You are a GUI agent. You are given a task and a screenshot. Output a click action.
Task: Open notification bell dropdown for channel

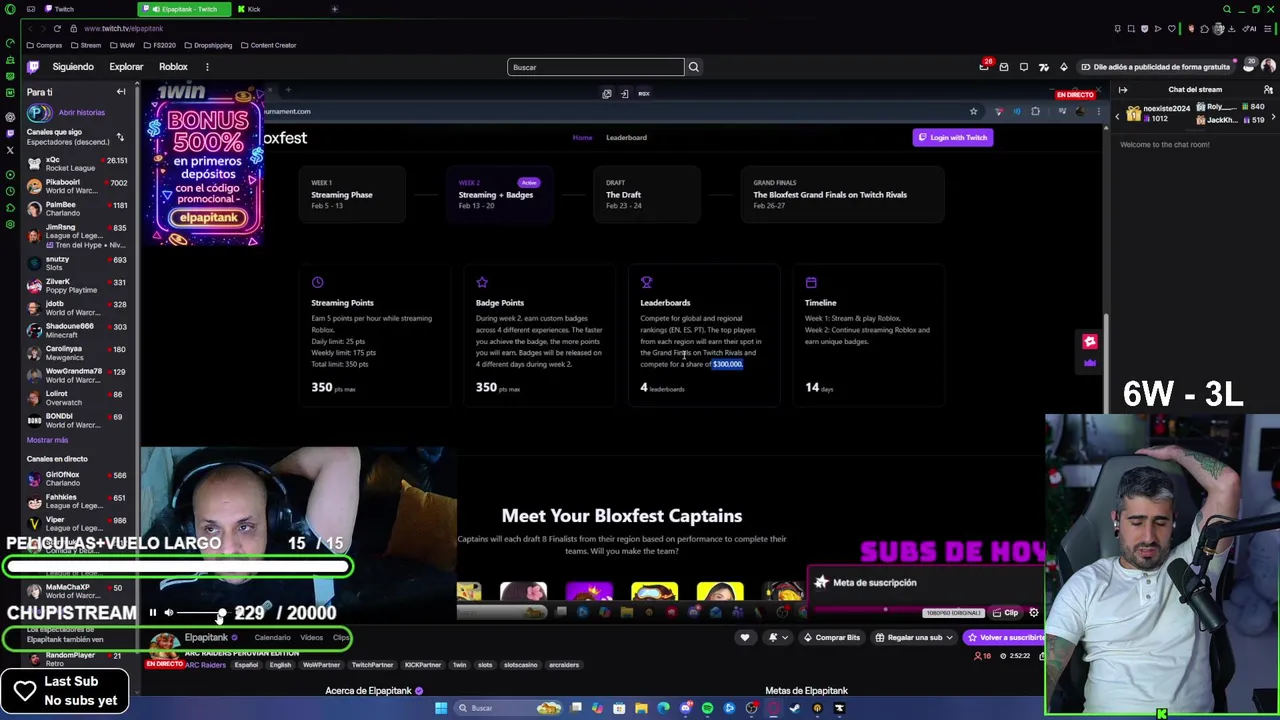pos(777,637)
